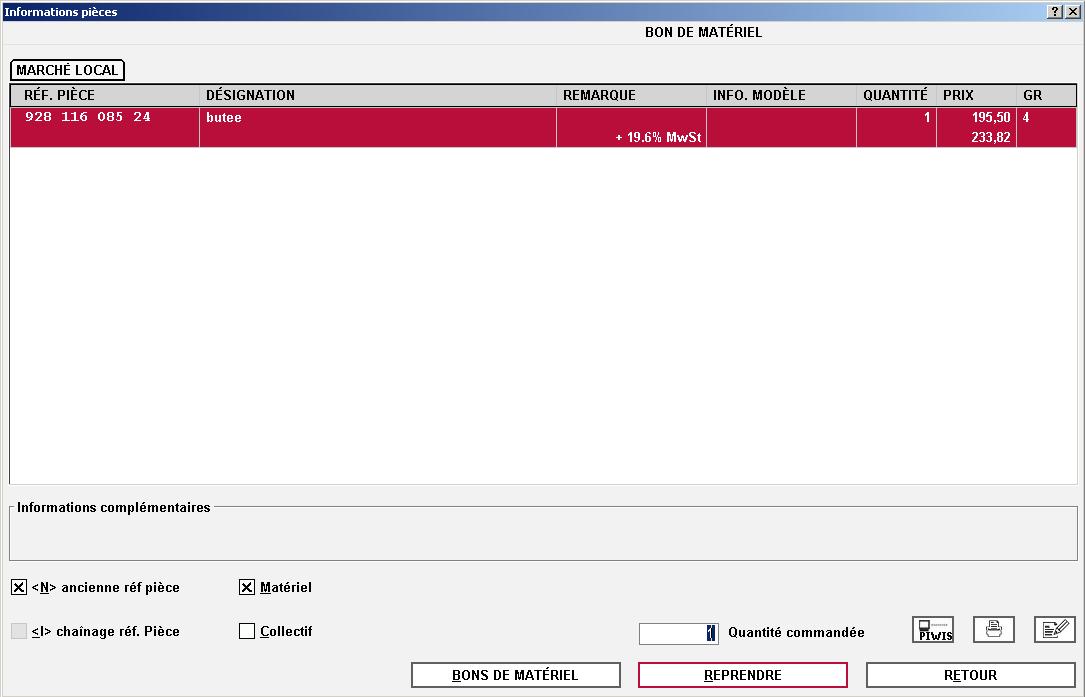Open the PIWIS icon button
Viewport: 1085px width, 697px height.
coord(933,630)
